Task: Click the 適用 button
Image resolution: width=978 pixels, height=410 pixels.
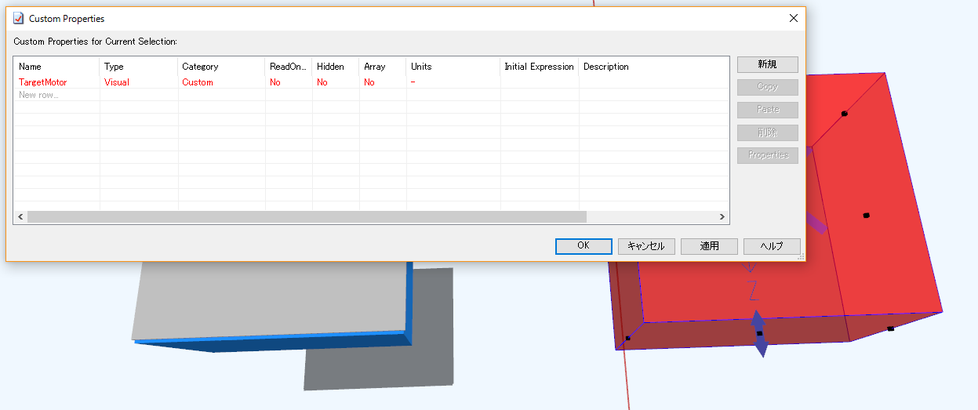Action: tap(709, 246)
